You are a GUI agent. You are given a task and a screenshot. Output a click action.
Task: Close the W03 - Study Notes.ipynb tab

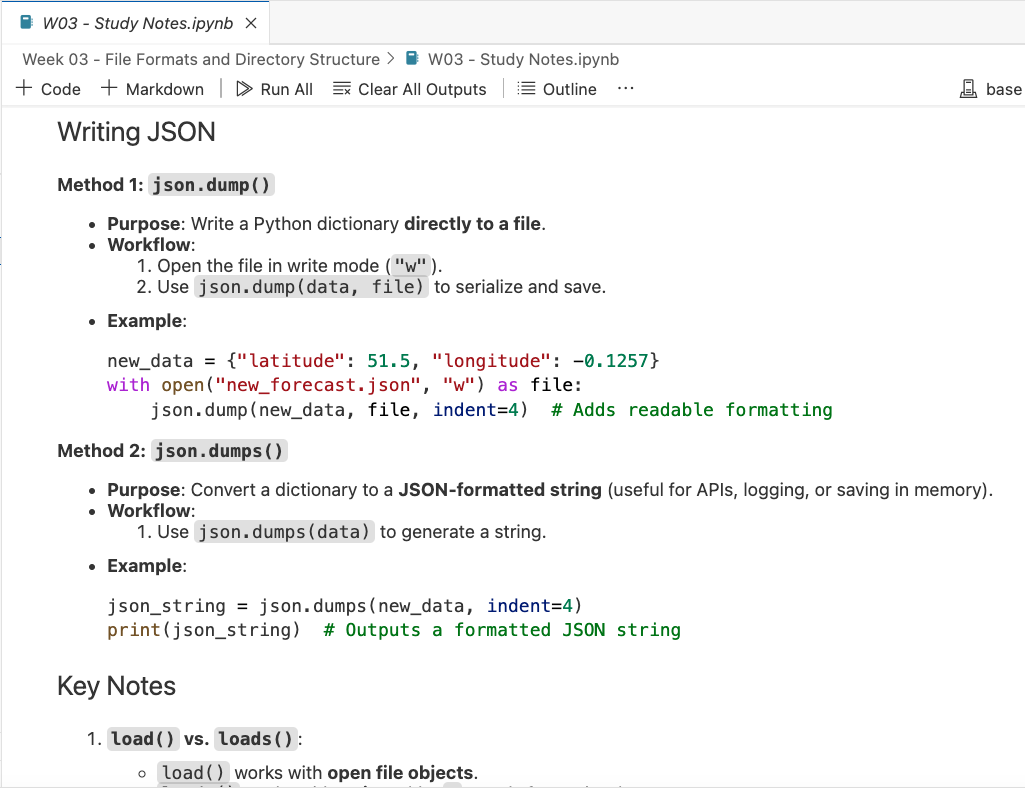[x=251, y=23]
